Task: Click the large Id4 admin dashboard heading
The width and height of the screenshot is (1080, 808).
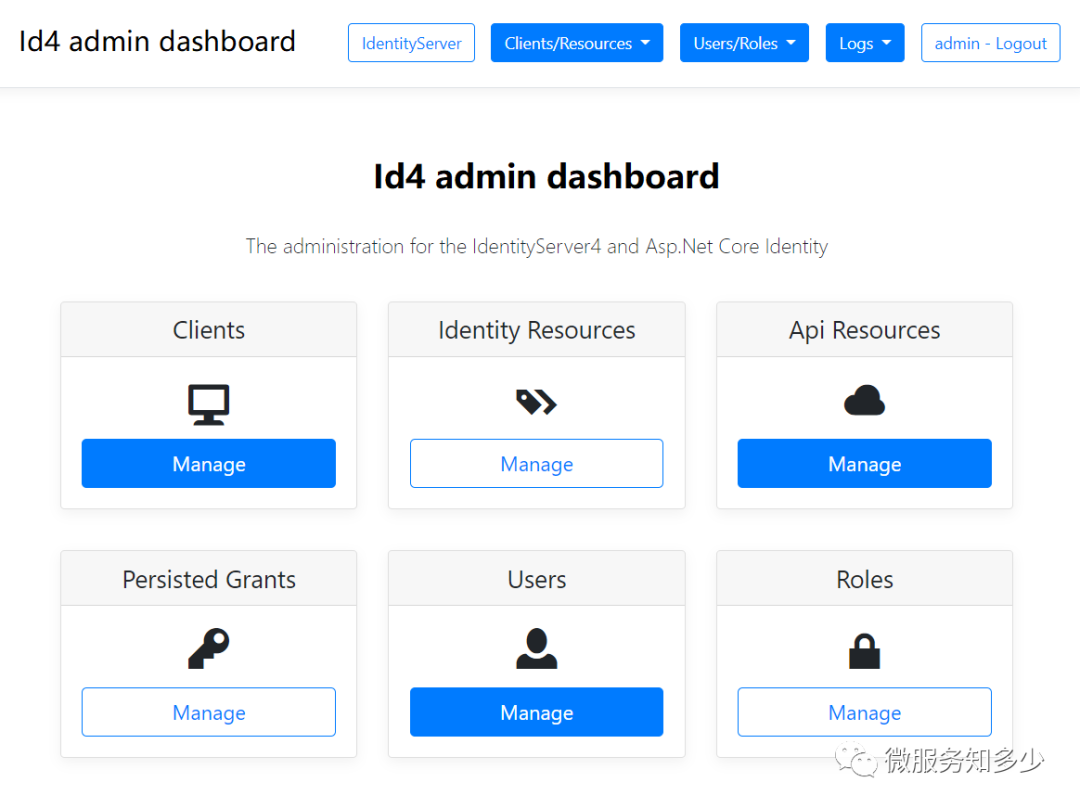Action: click(546, 176)
